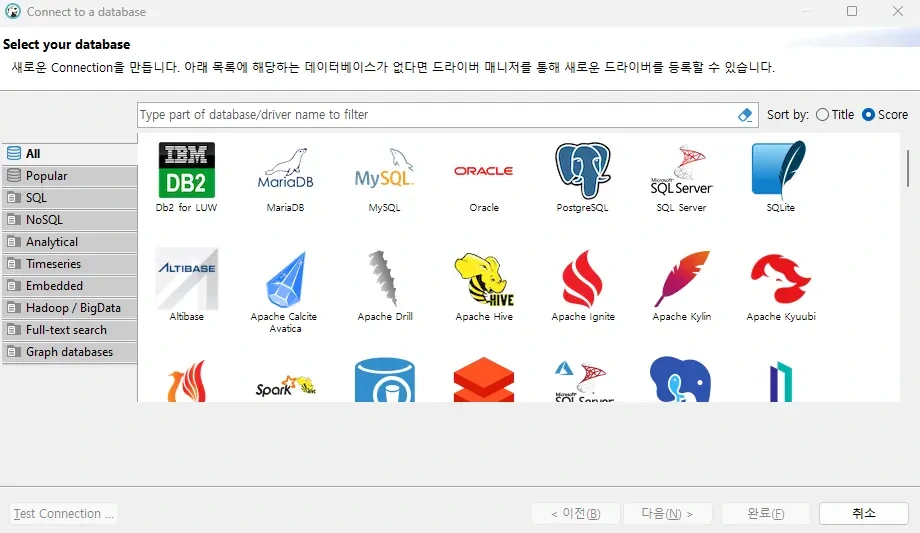Click the 완료(F) finish button

coord(766,514)
